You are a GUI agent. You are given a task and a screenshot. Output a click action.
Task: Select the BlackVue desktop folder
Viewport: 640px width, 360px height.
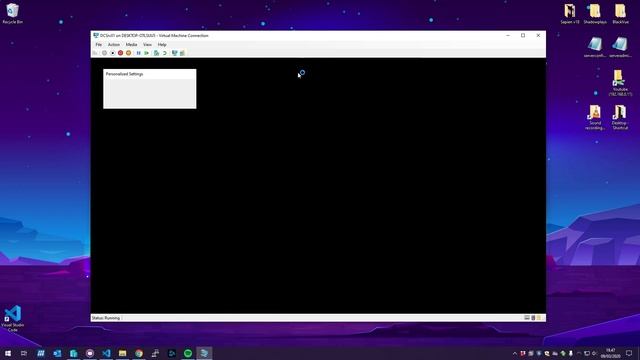click(620, 13)
